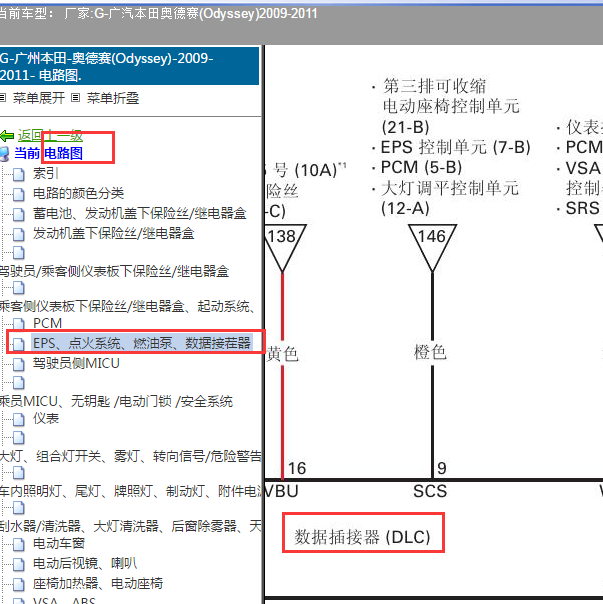Click connector triangle 146 in diagram
Screen dimensions: 603x604
(432, 248)
